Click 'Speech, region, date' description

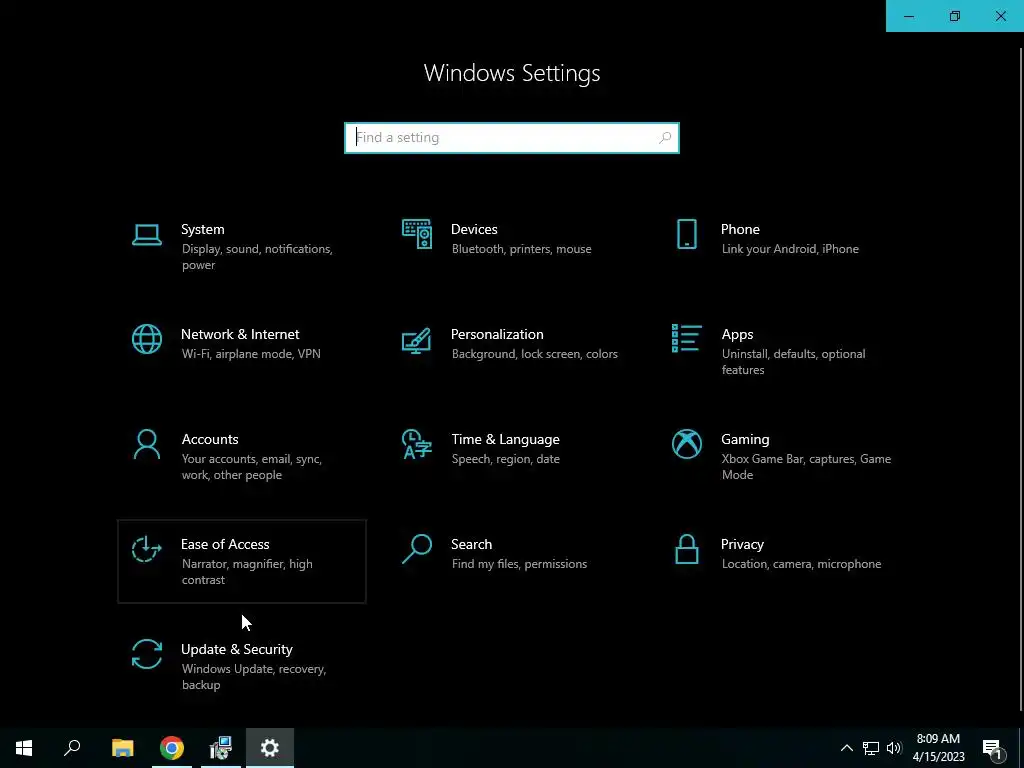tap(505, 459)
